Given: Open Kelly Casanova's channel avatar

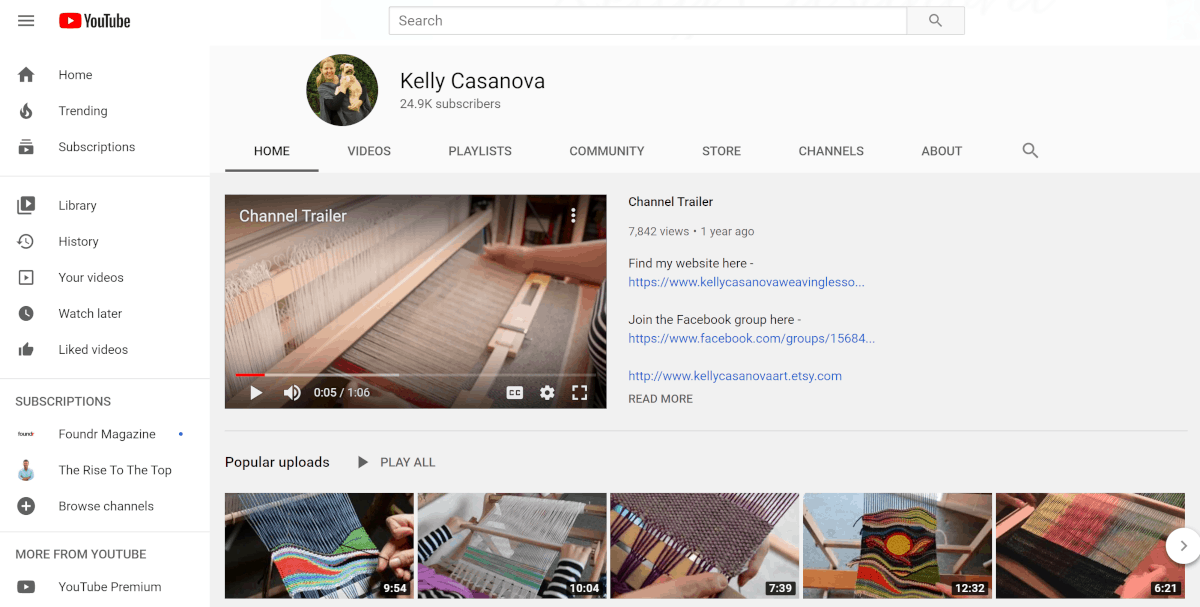Looking at the screenshot, I should tap(342, 90).
